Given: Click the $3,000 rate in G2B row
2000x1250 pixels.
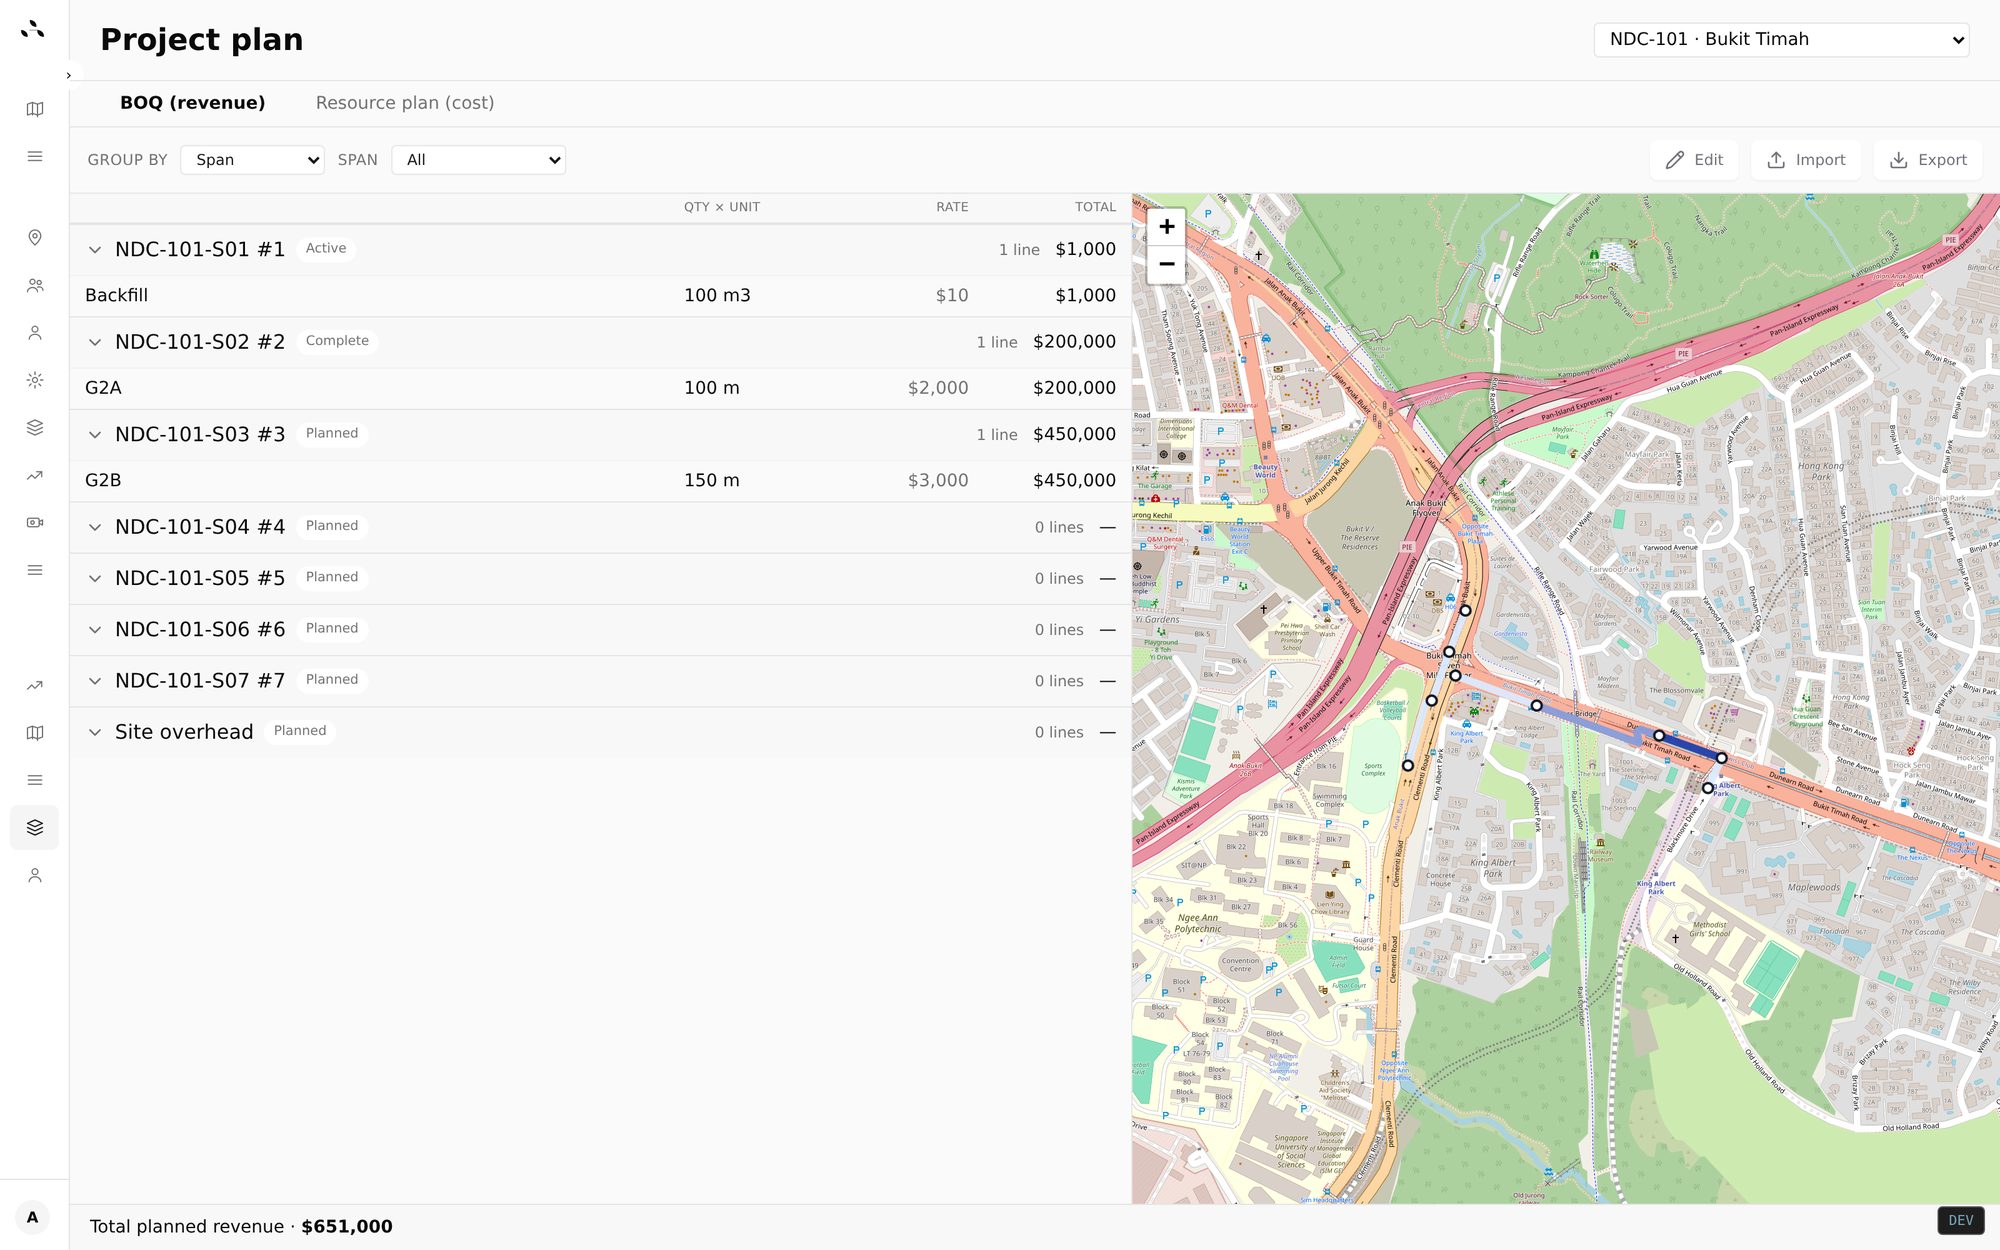Looking at the screenshot, I should coord(938,480).
